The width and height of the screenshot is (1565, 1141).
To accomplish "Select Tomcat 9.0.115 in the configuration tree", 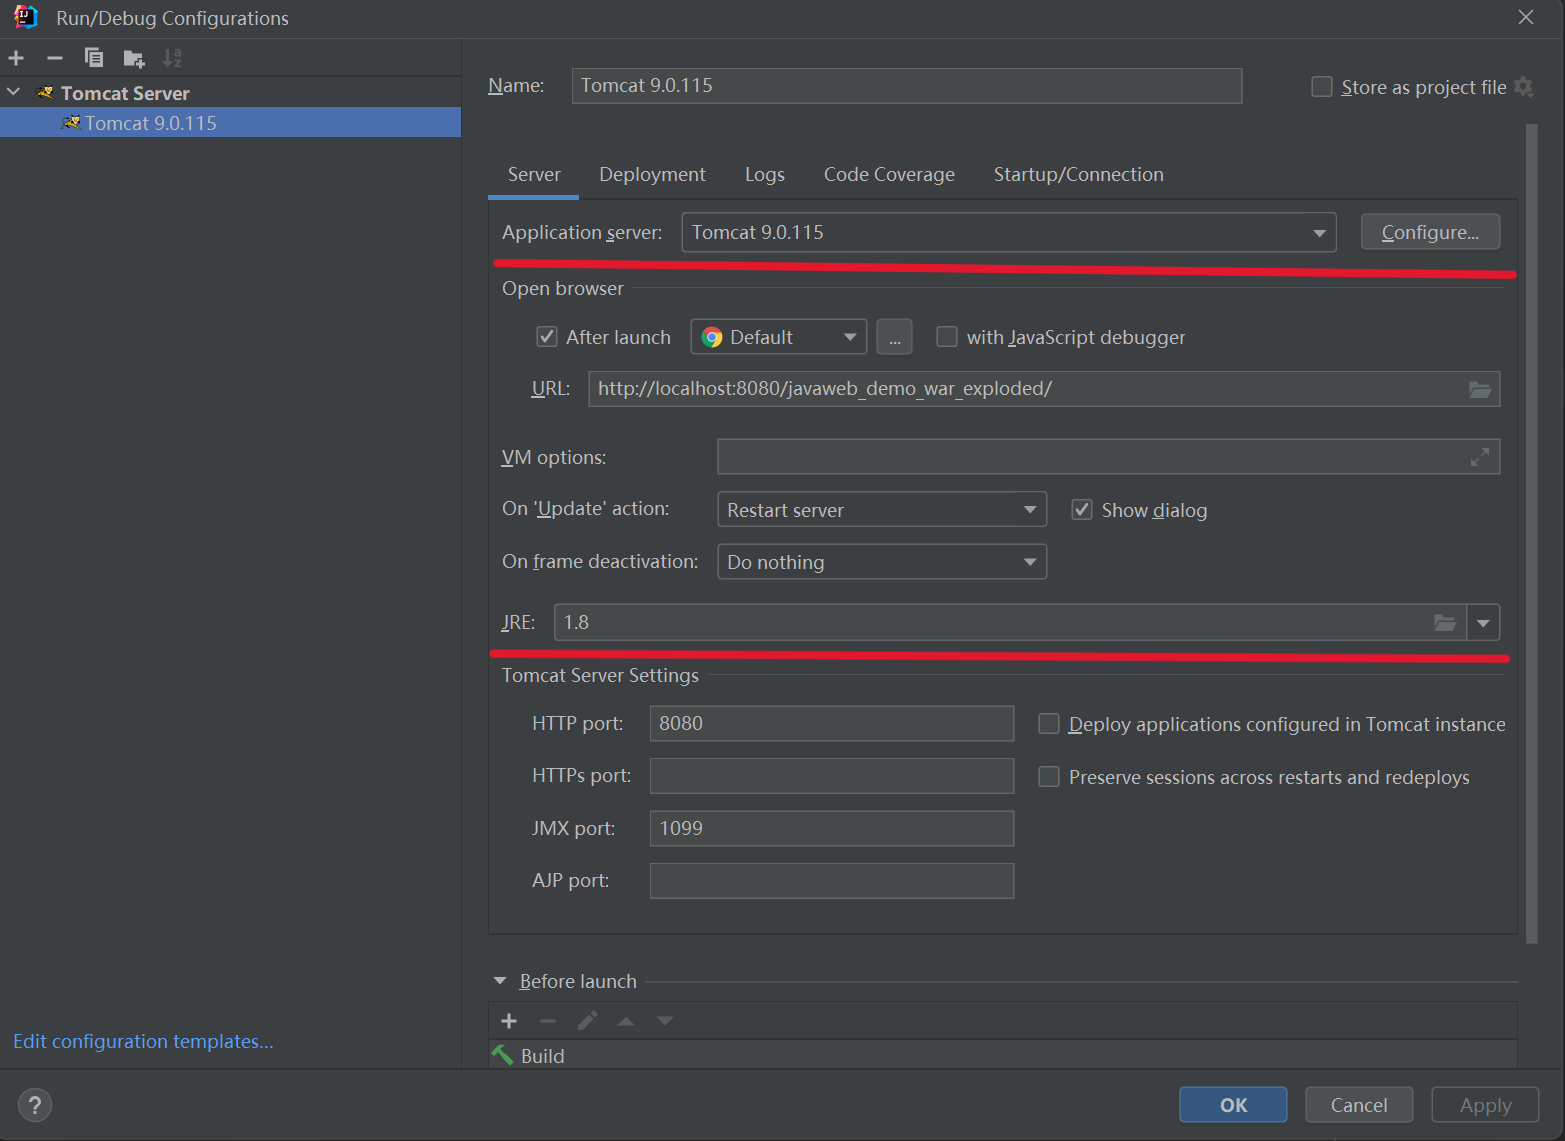I will click(x=230, y=123).
